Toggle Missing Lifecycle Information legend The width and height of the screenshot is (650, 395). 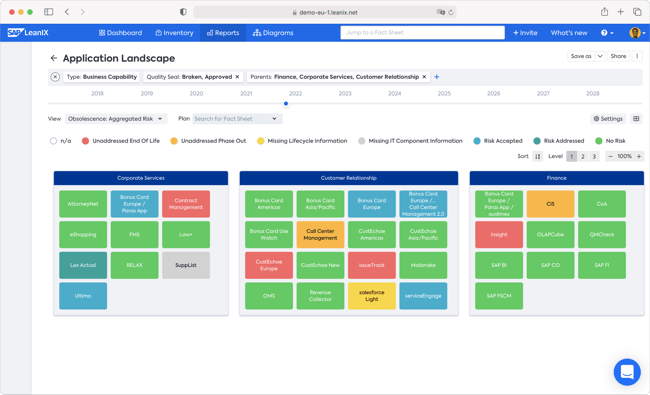tap(302, 141)
